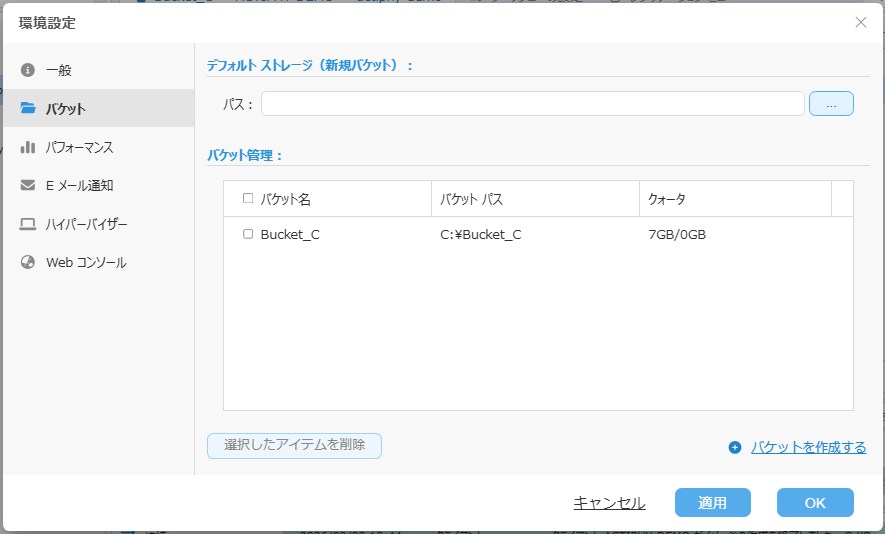Select the バケット settings tab
Viewport: 885px width, 534px height.
(x=99, y=108)
